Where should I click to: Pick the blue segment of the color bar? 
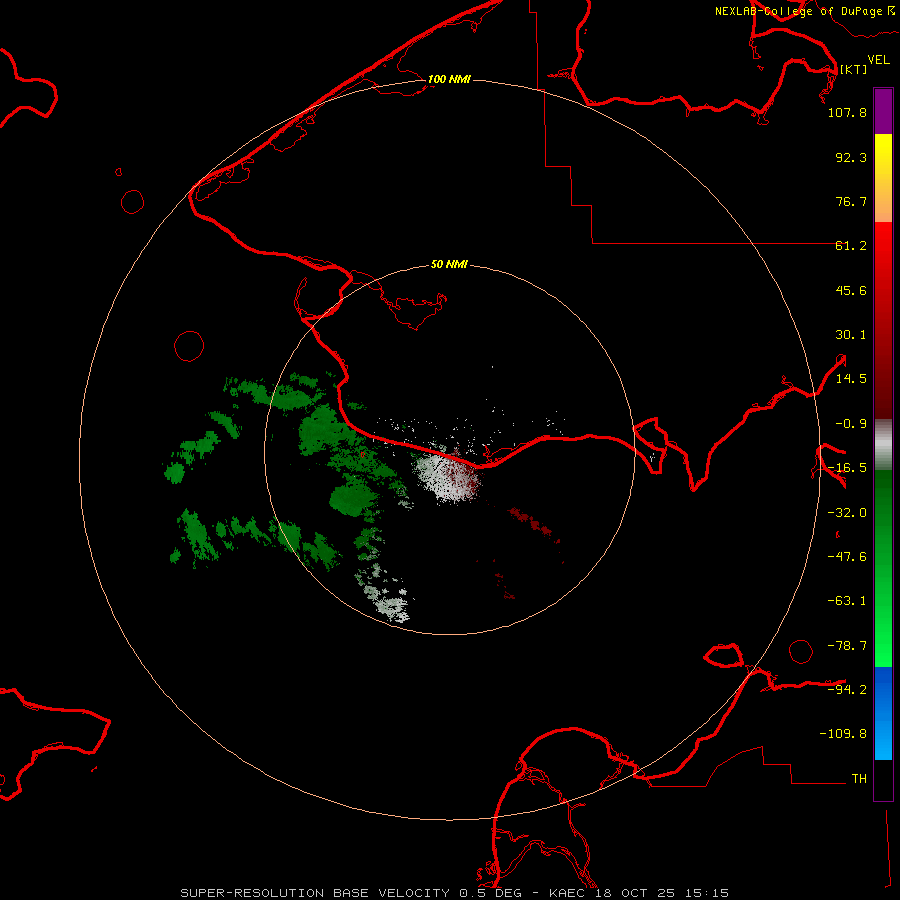(883, 713)
